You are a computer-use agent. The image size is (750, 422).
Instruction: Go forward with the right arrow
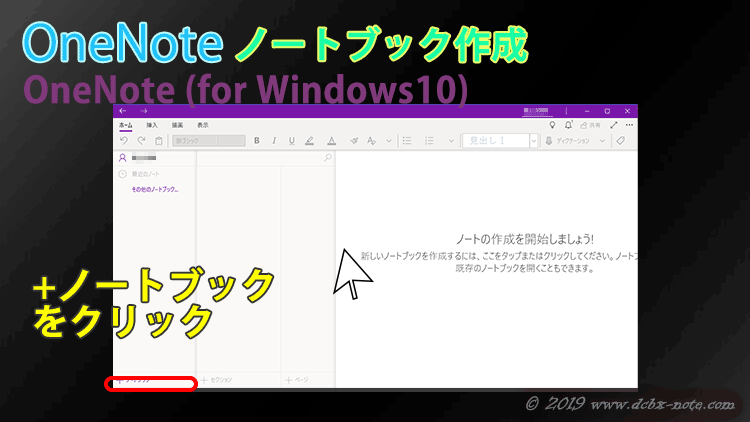[143, 111]
